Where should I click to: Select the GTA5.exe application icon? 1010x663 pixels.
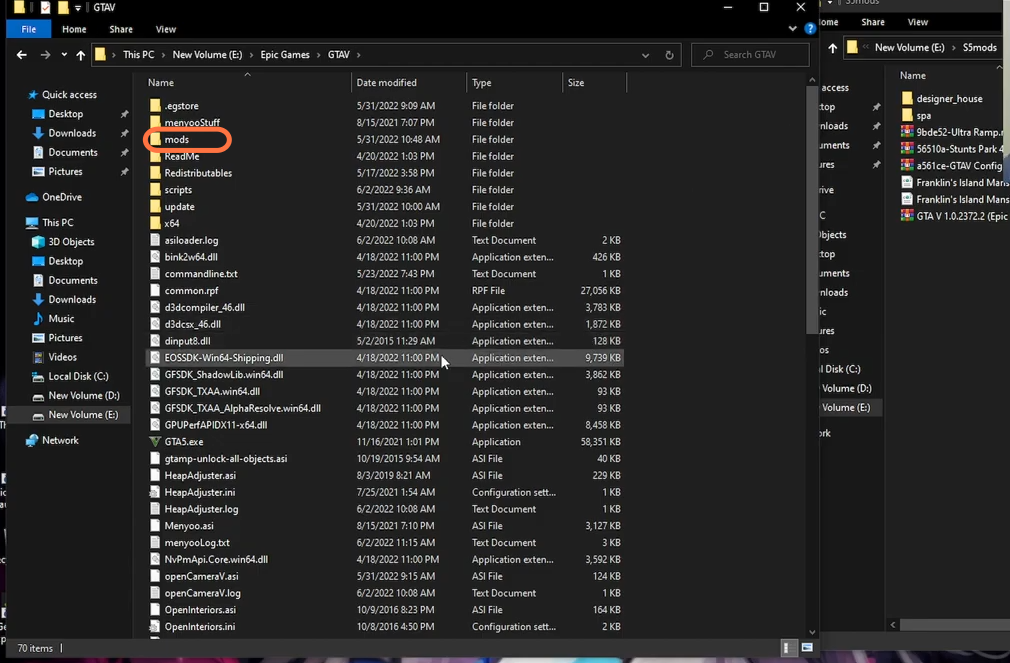click(155, 442)
